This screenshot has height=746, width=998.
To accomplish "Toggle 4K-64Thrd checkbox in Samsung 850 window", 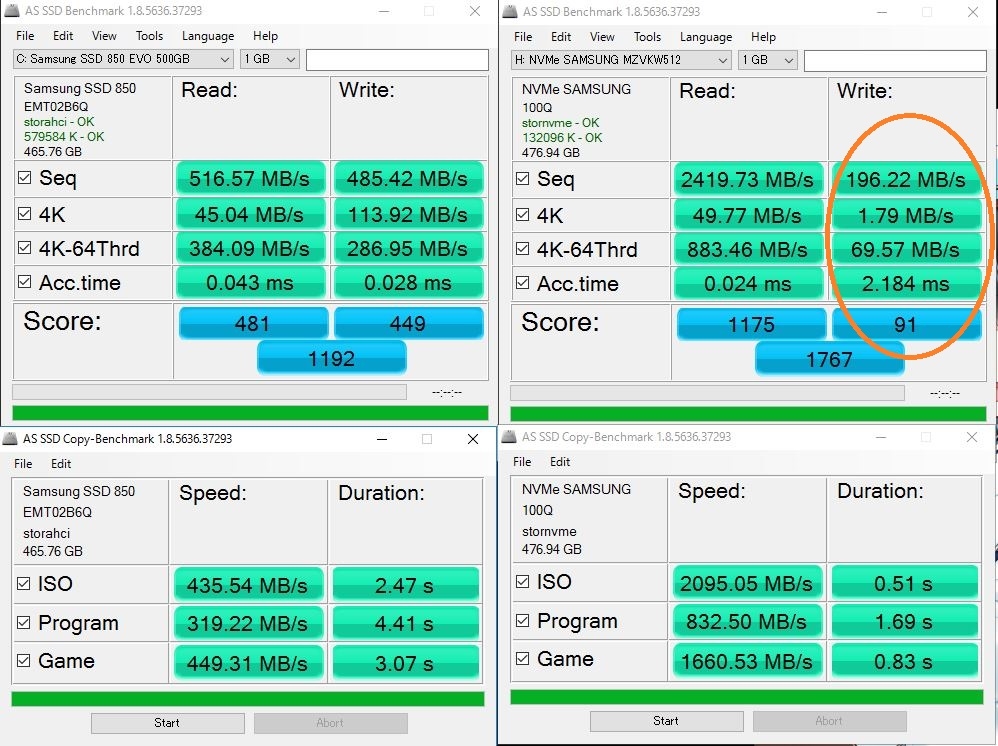I will (x=24, y=248).
